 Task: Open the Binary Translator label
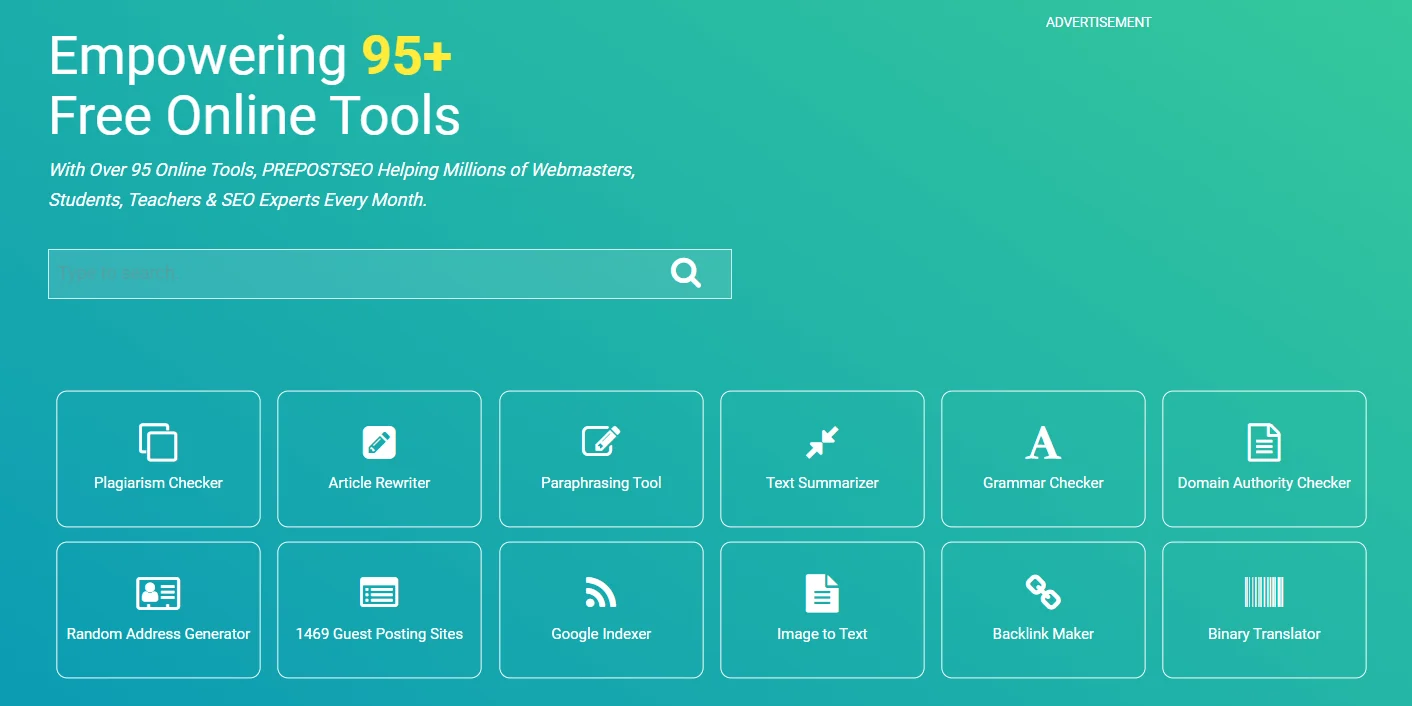(x=1264, y=634)
